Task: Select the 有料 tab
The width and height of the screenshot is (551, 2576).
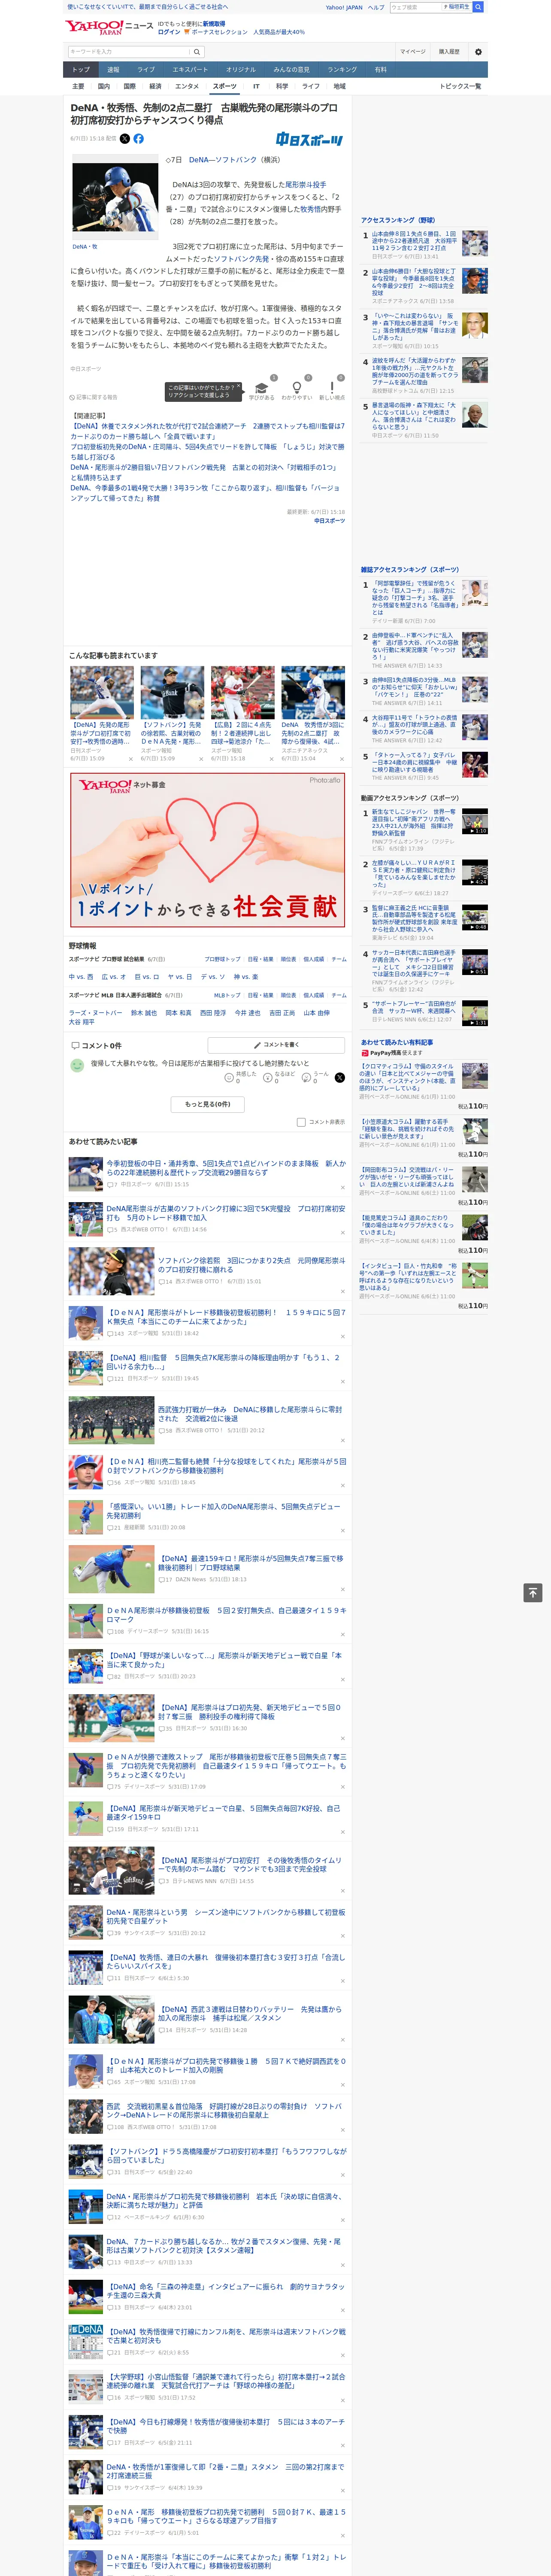Action: click(x=381, y=70)
